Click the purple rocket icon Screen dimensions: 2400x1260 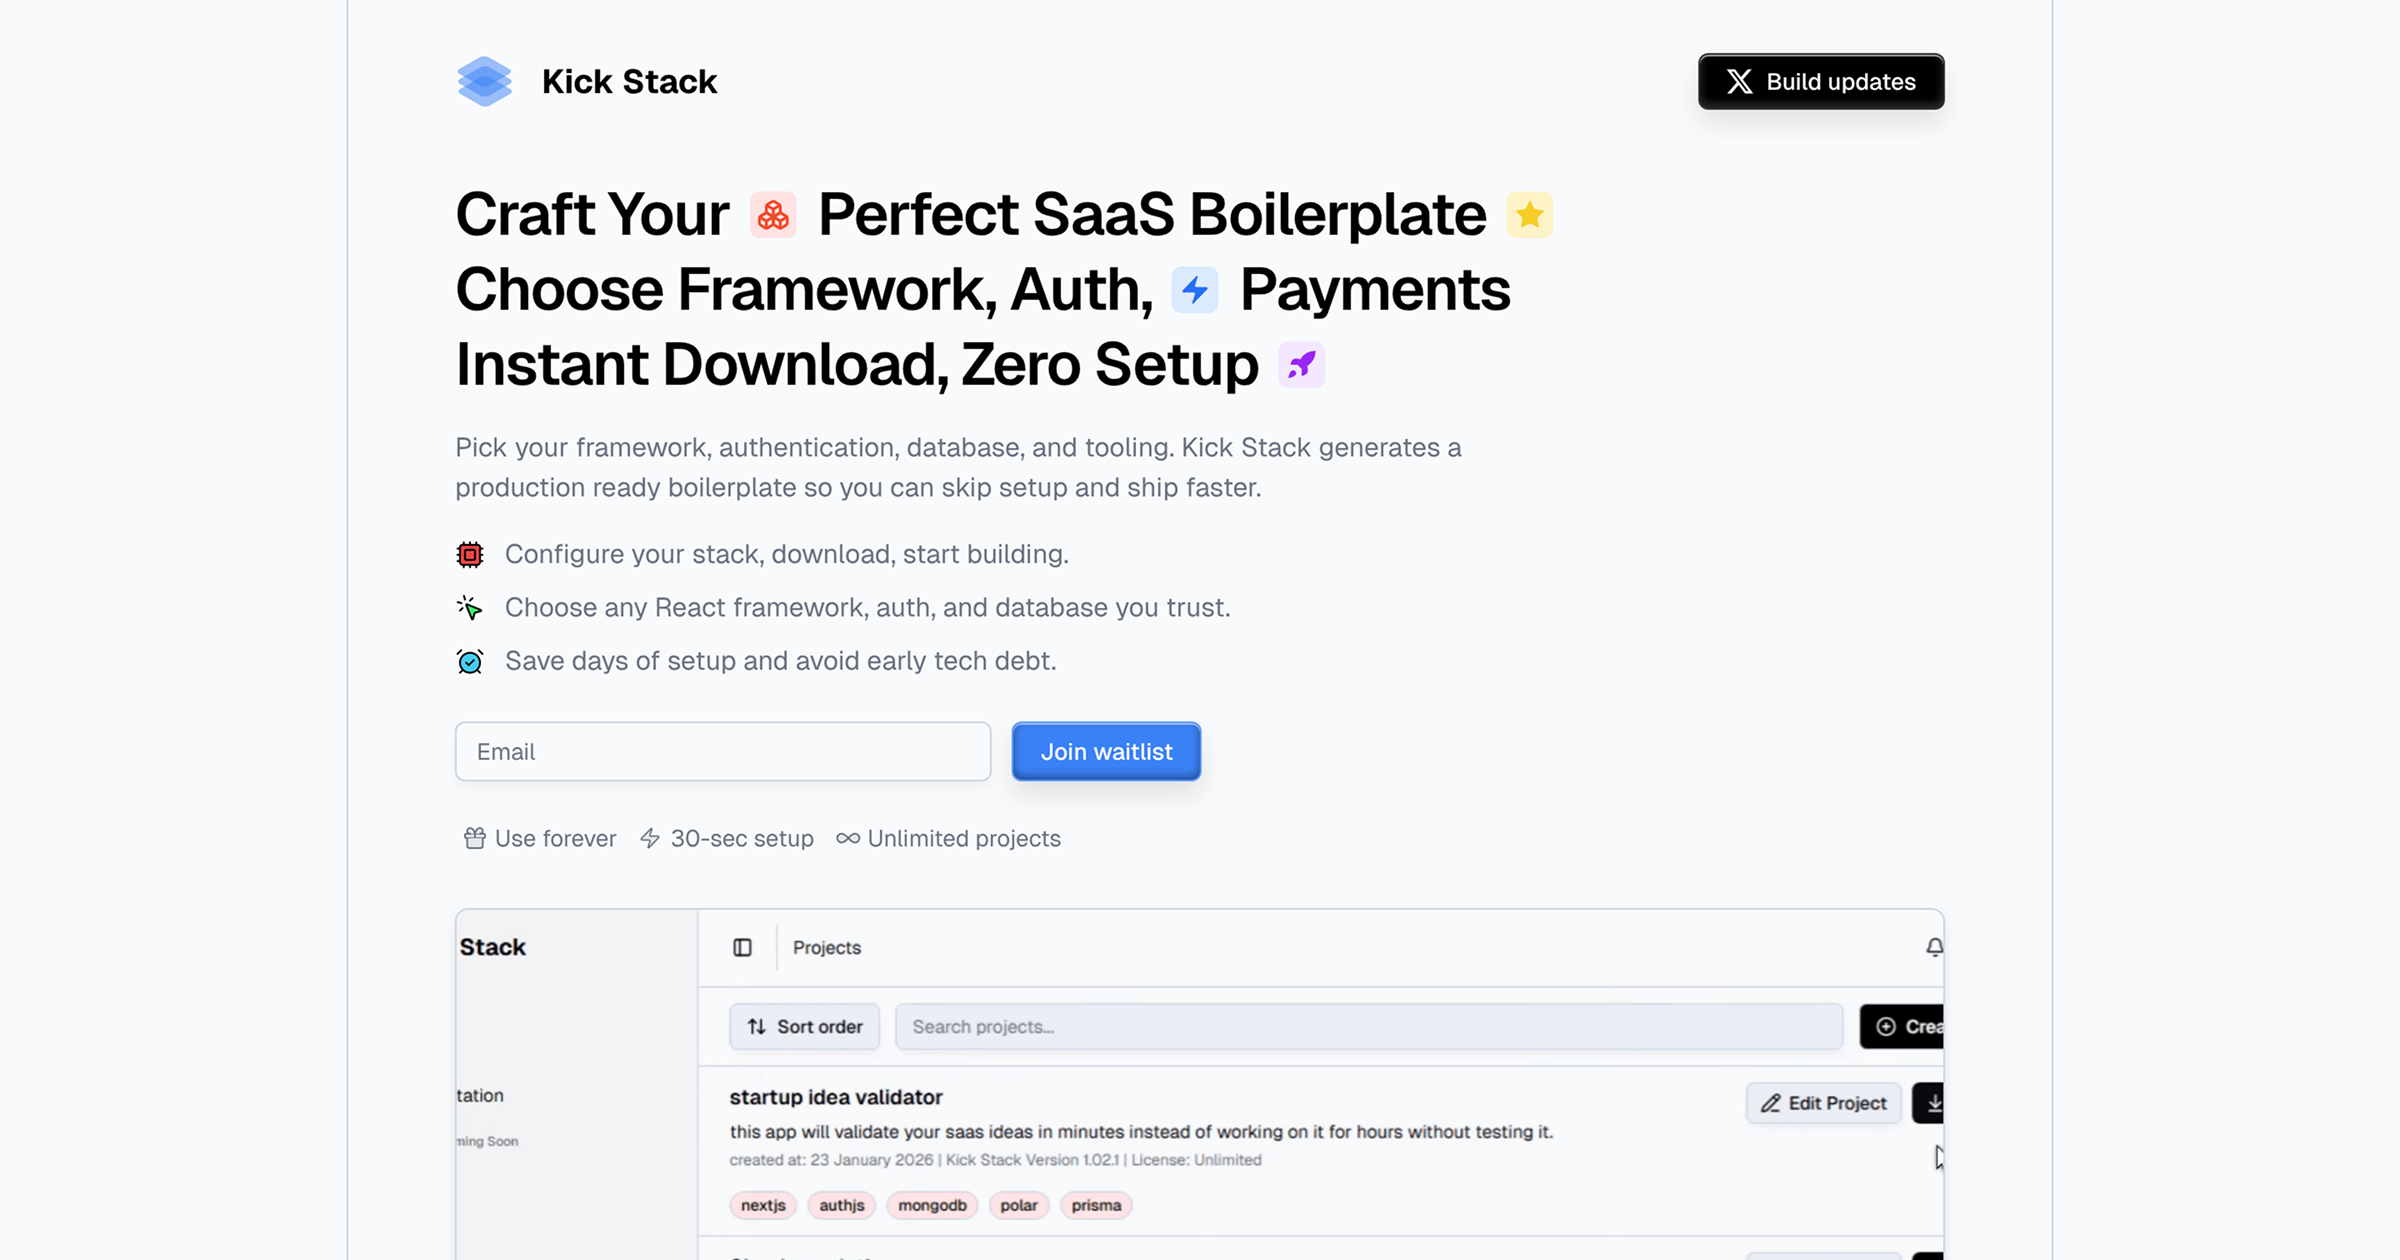click(x=1301, y=365)
